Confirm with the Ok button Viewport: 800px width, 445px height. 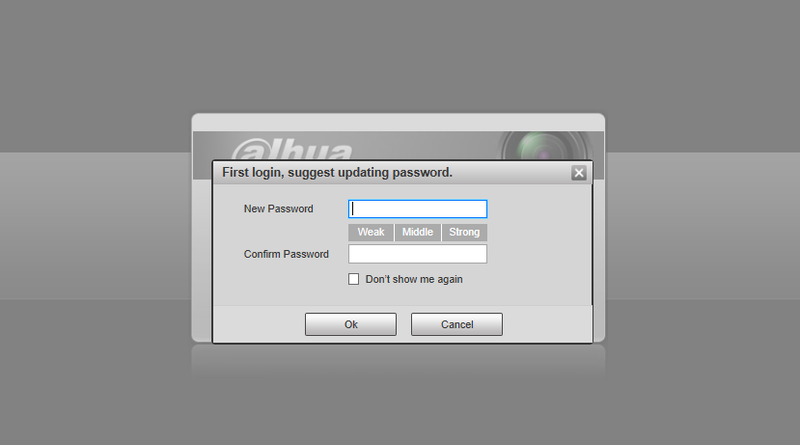(x=351, y=325)
